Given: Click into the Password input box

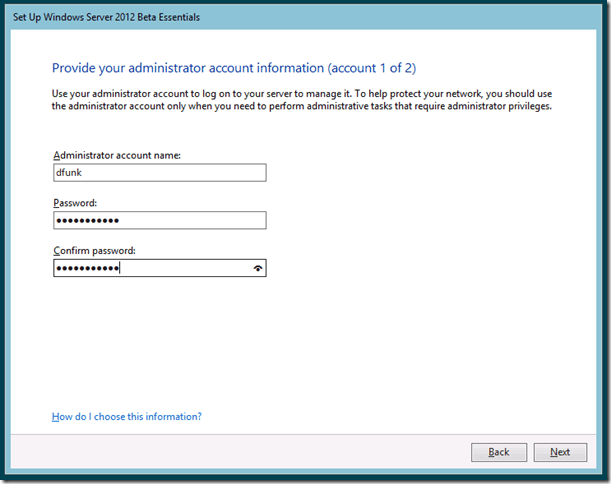Looking at the screenshot, I should [159, 220].
